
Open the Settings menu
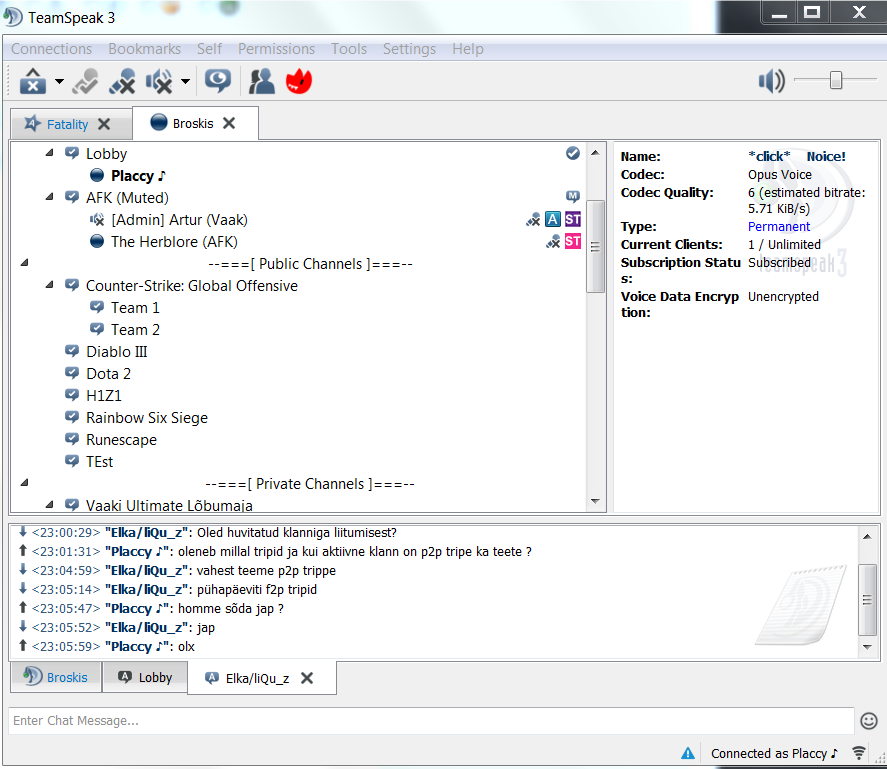click(x=409, y=49)
